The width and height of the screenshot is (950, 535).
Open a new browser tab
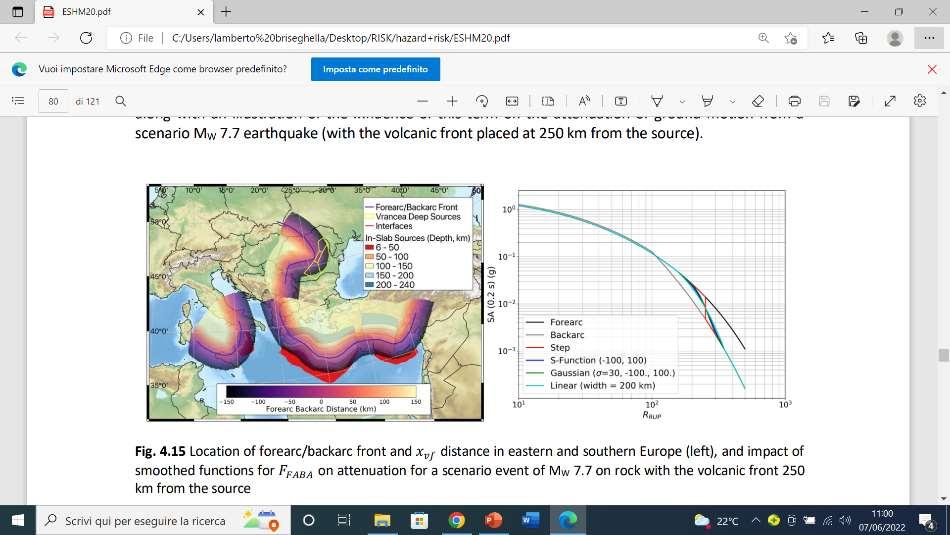pyautogui.click(x=226, y=12)
